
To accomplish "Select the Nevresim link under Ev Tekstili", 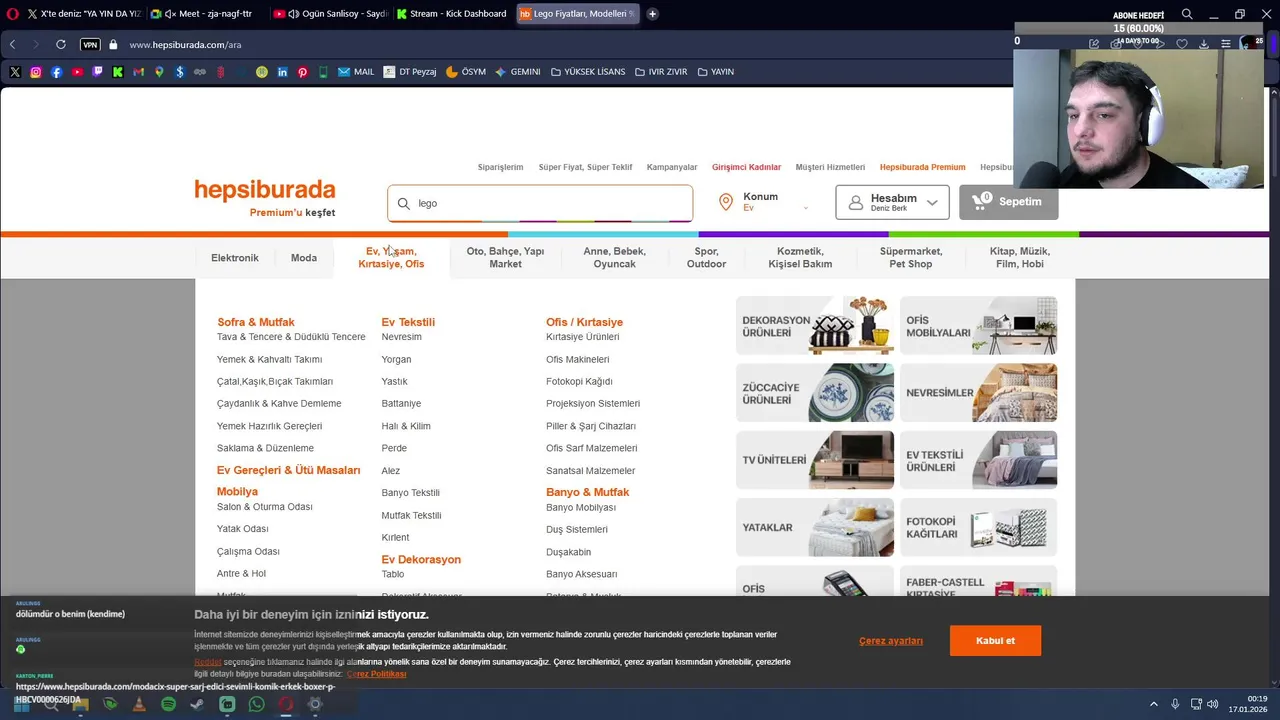I will [401, 337].
